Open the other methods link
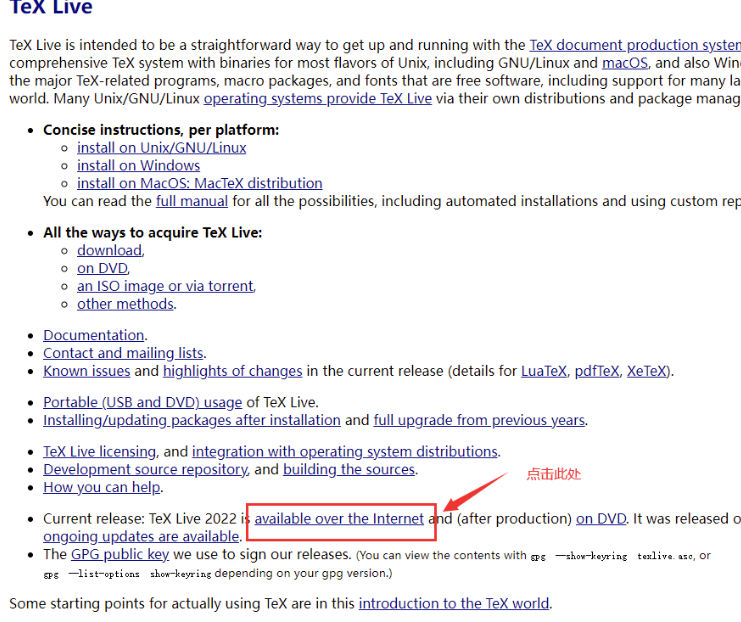741x622 pixels. [125, 304]
